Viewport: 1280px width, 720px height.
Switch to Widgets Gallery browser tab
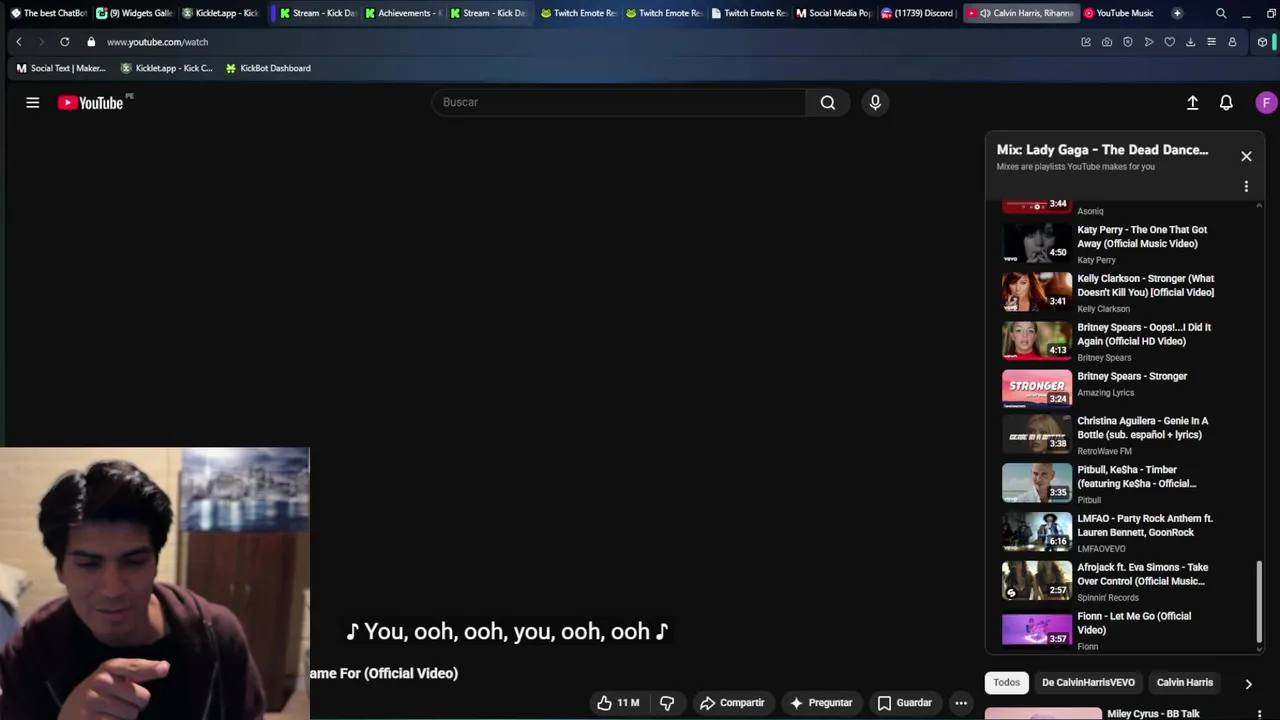click(134, 13)
